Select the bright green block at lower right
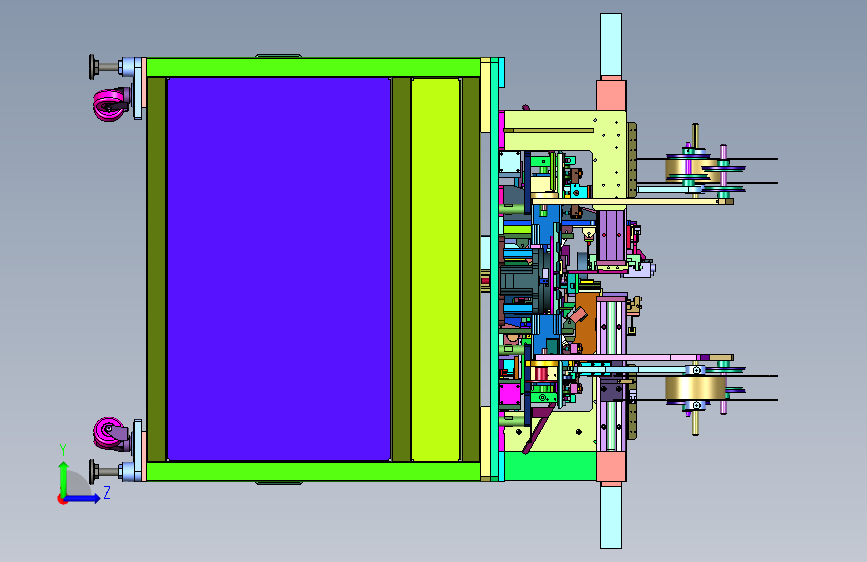Viewport: 867px width, 562px height. [x=551, y=466]
